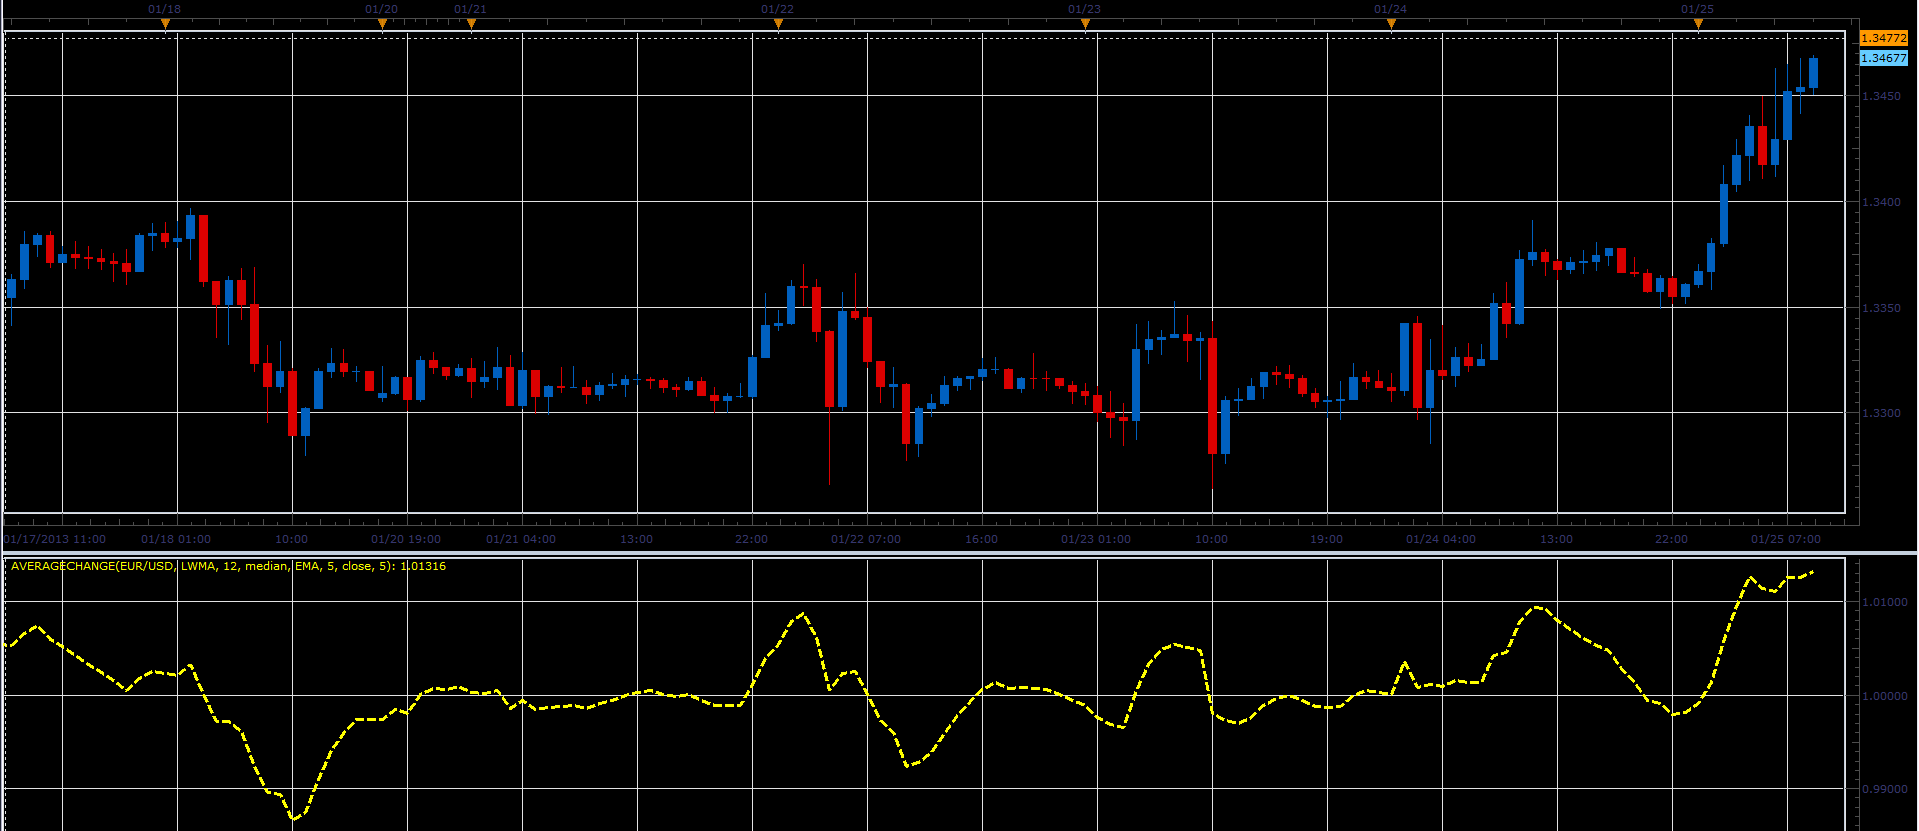Click the 1.3450 price axis label
Image resolution: width=1919 pixels, height=831 pixels.
(1881, 96)
